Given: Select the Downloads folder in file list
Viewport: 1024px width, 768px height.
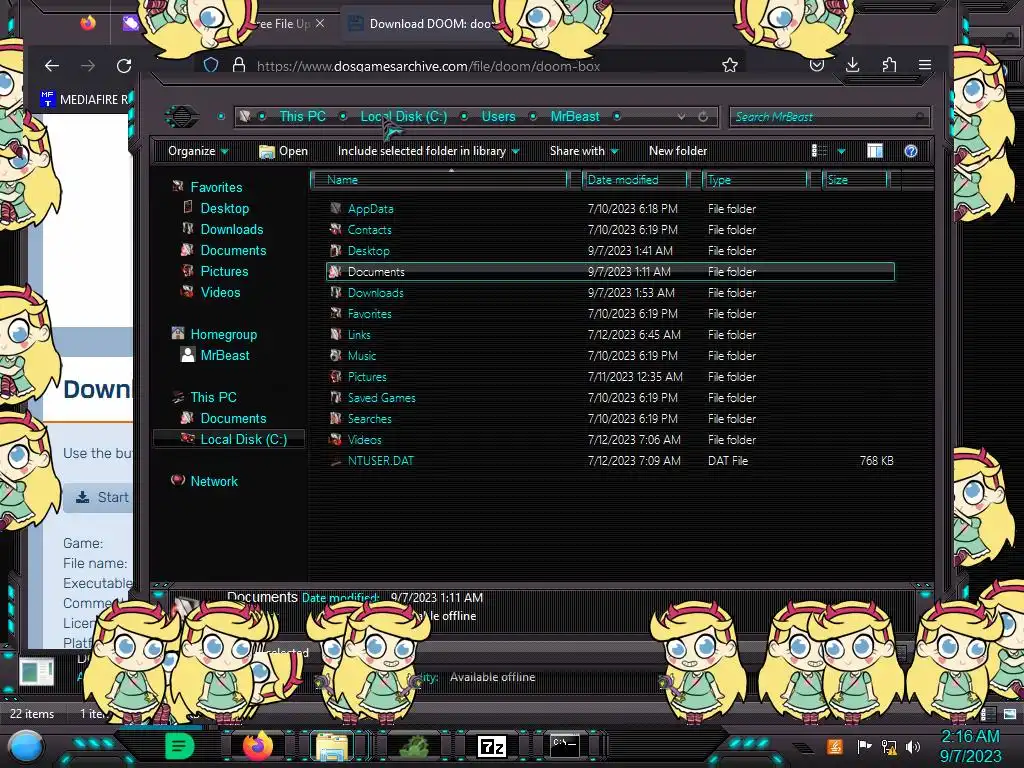Looking at the screenshot, I should click(610, 293).
